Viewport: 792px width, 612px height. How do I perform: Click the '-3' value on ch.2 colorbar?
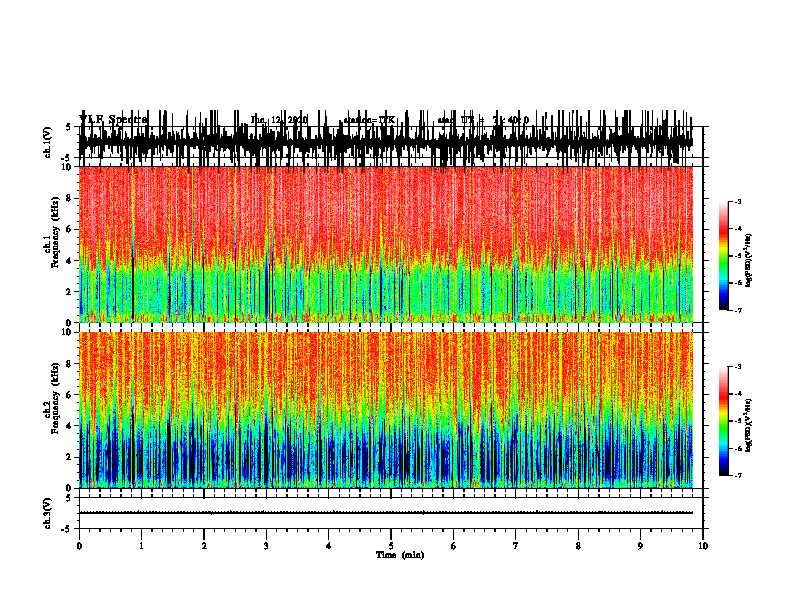point(738,367)
